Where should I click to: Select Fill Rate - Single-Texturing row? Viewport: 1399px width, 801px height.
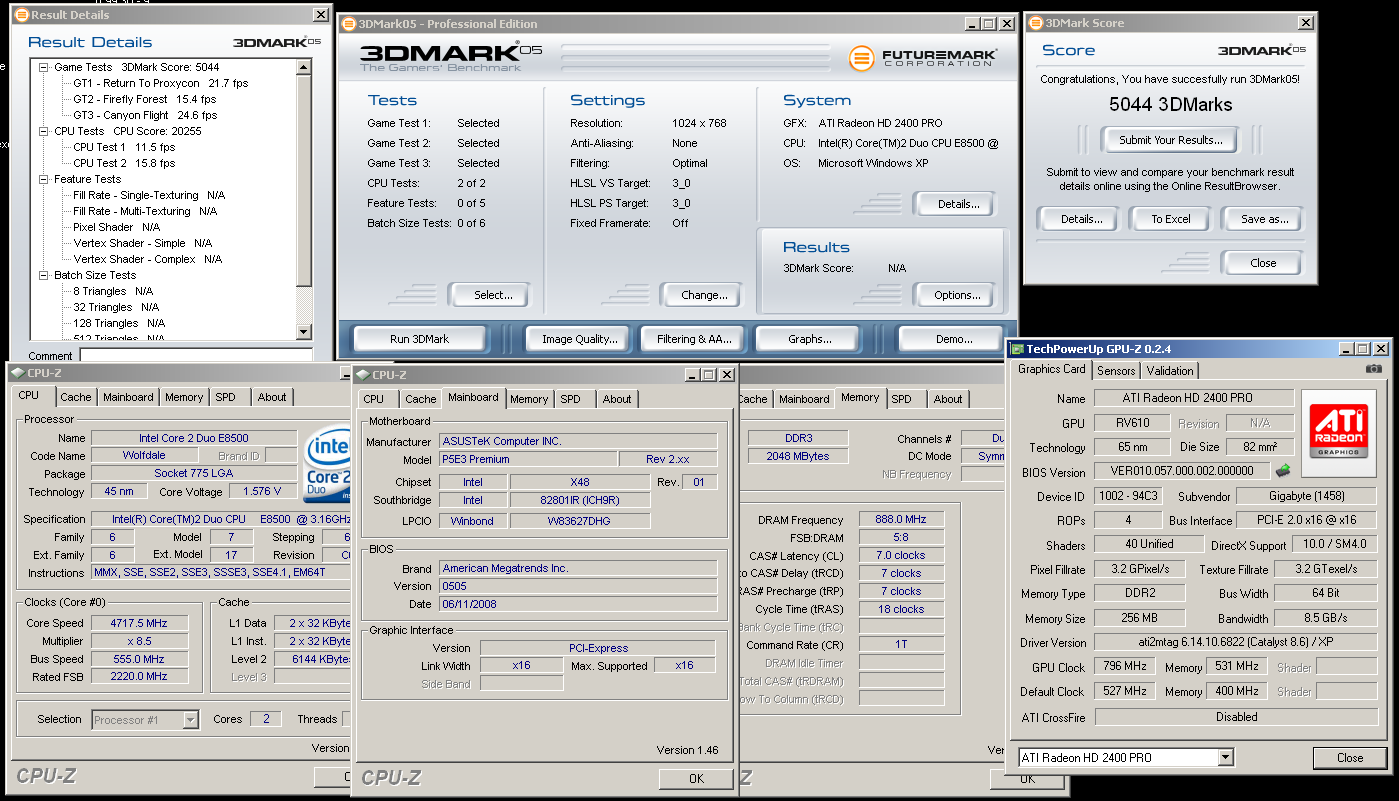tap(149, 195)
